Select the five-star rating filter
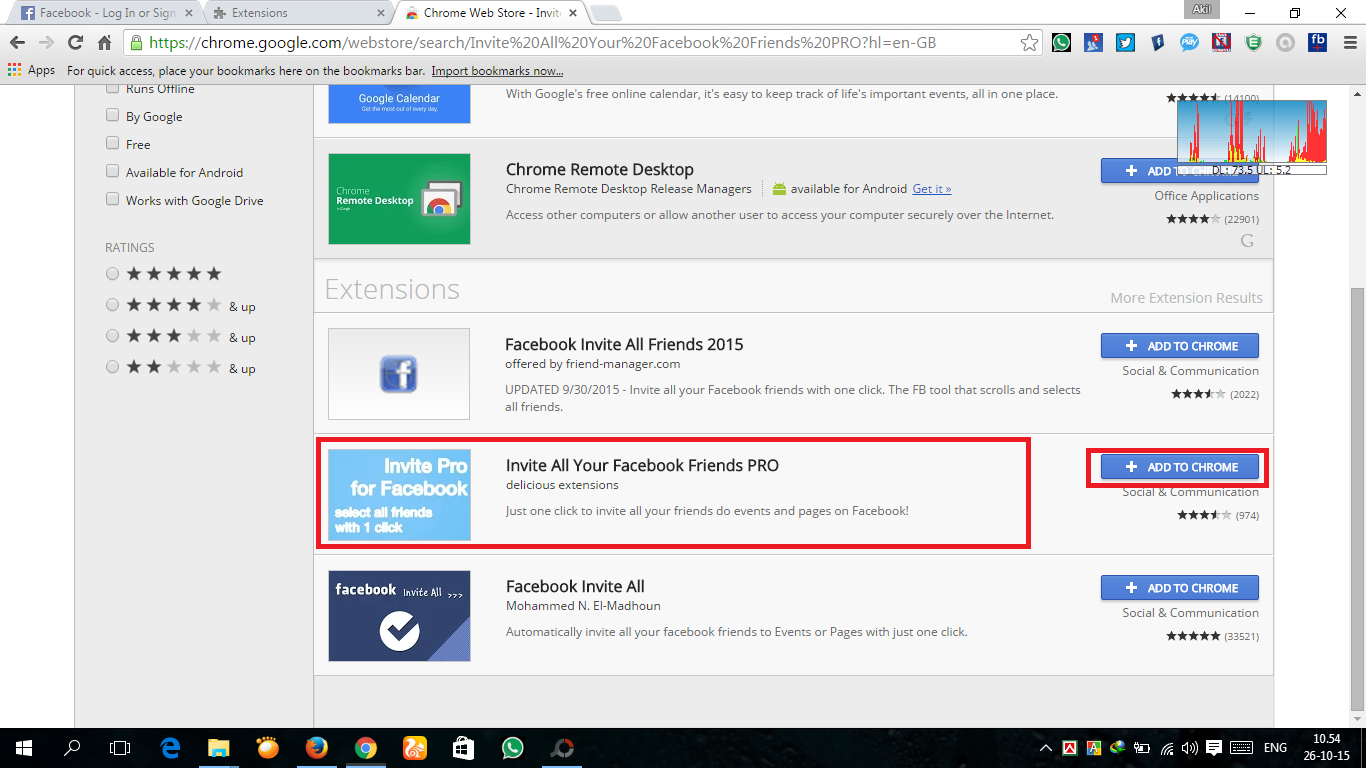Screen dimensions: 1366x768 112,274
